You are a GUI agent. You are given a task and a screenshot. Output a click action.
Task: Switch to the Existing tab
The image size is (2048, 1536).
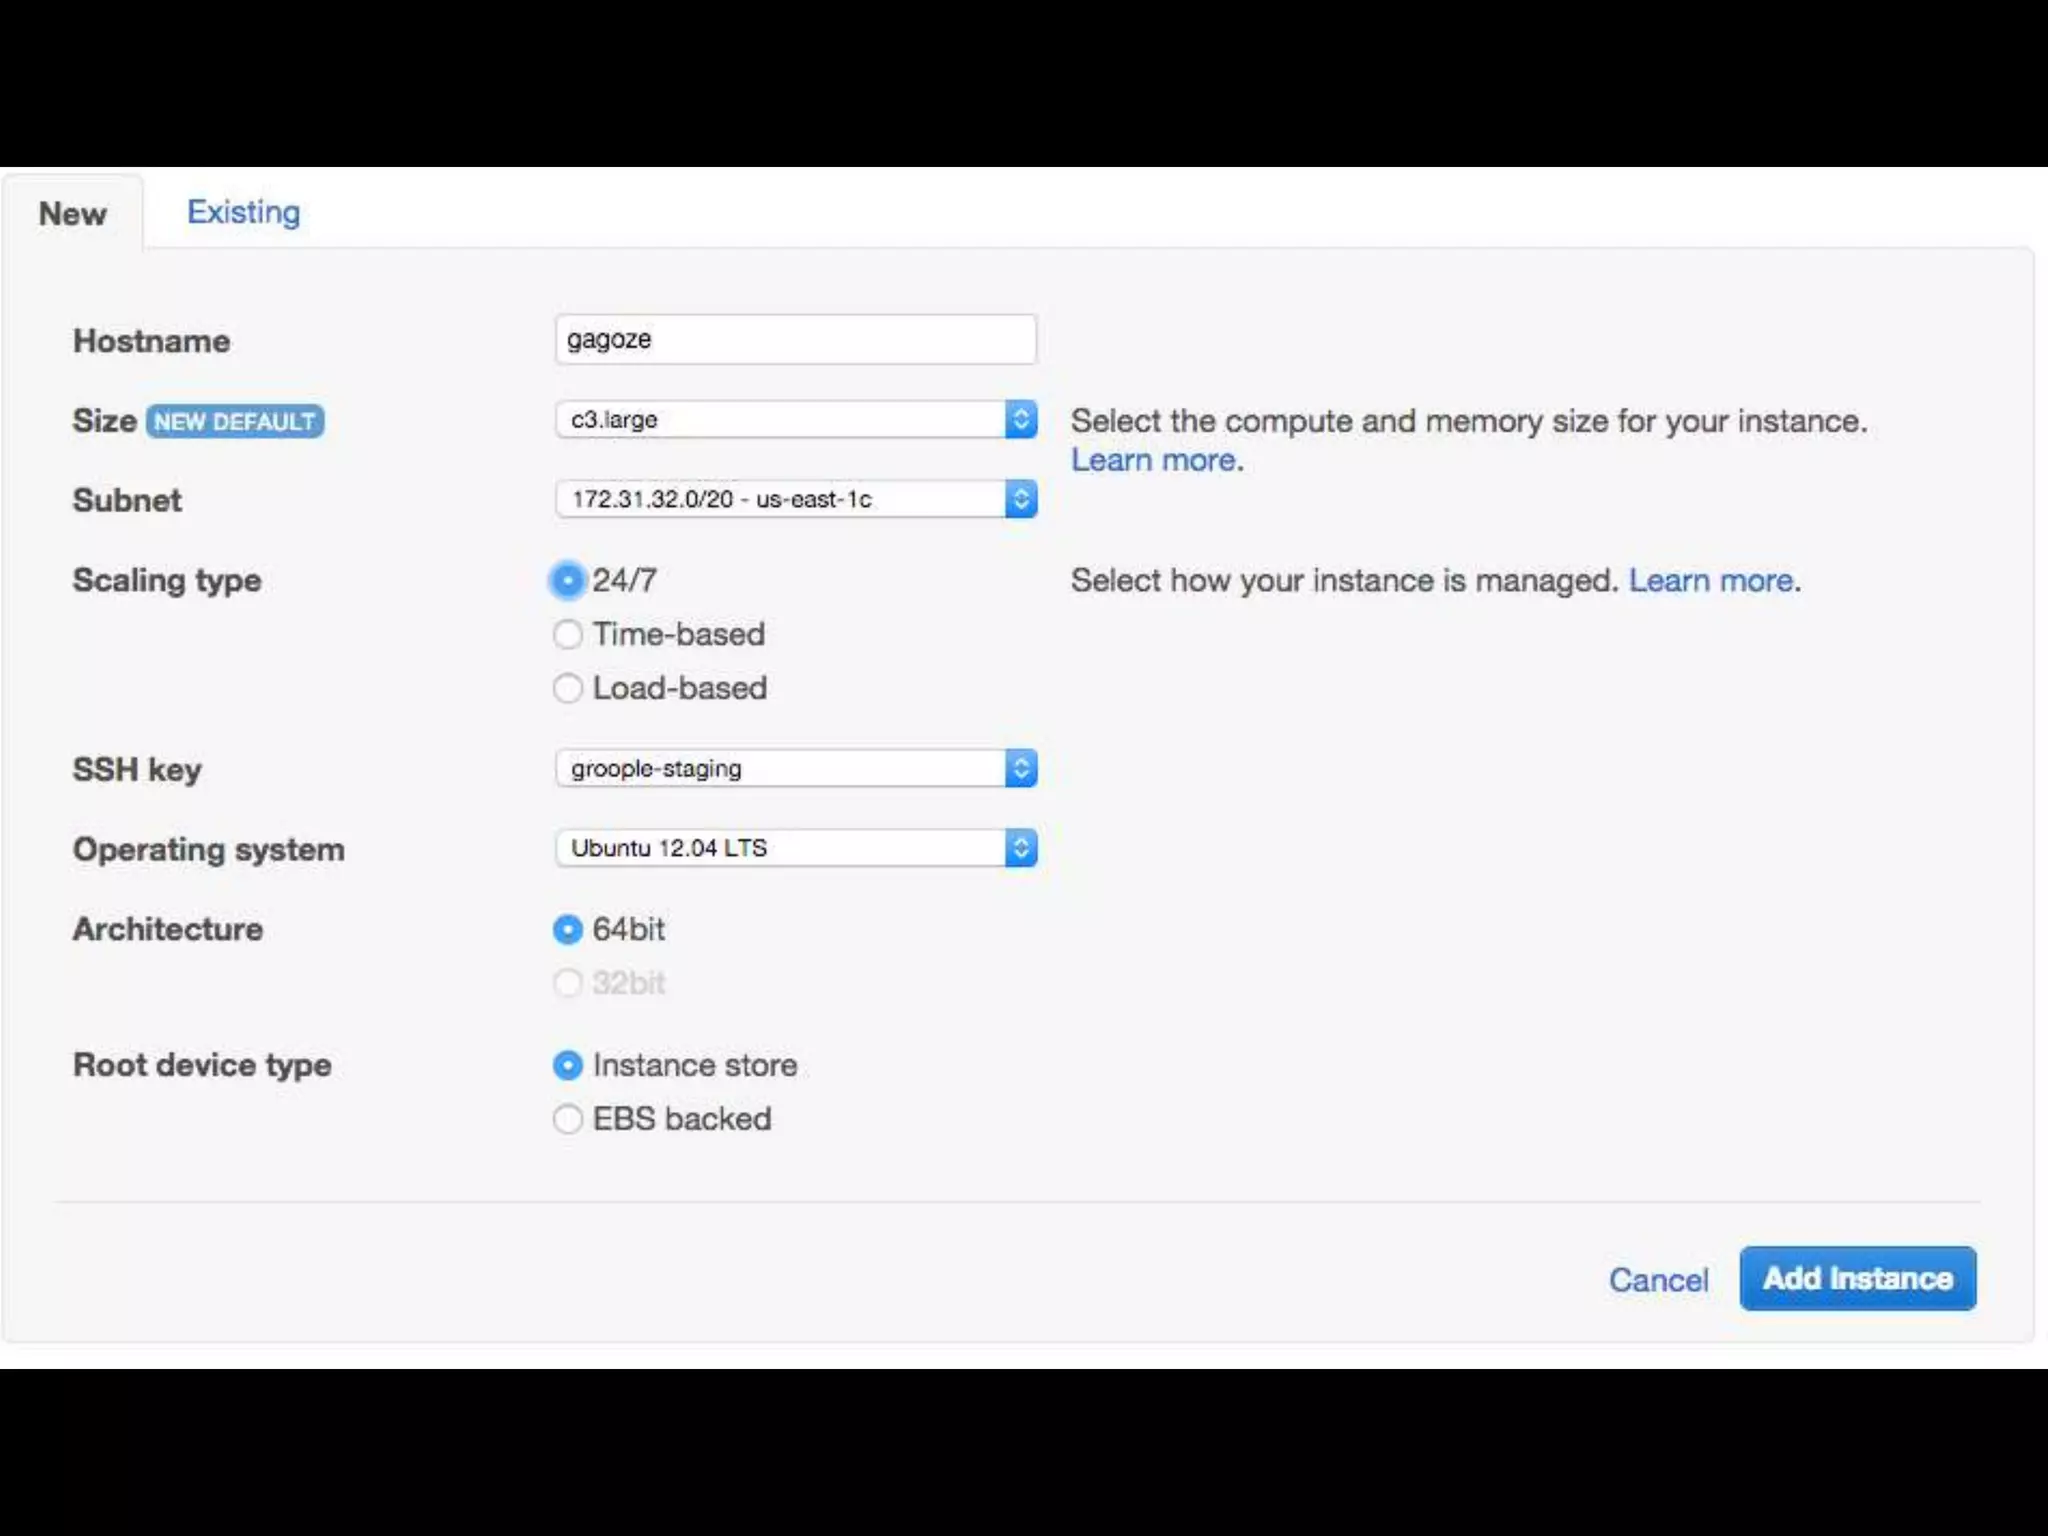243,212
